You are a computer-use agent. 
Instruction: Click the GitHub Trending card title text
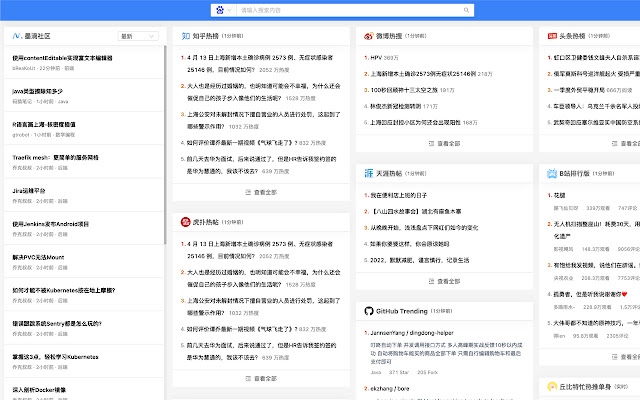(402, 311)
